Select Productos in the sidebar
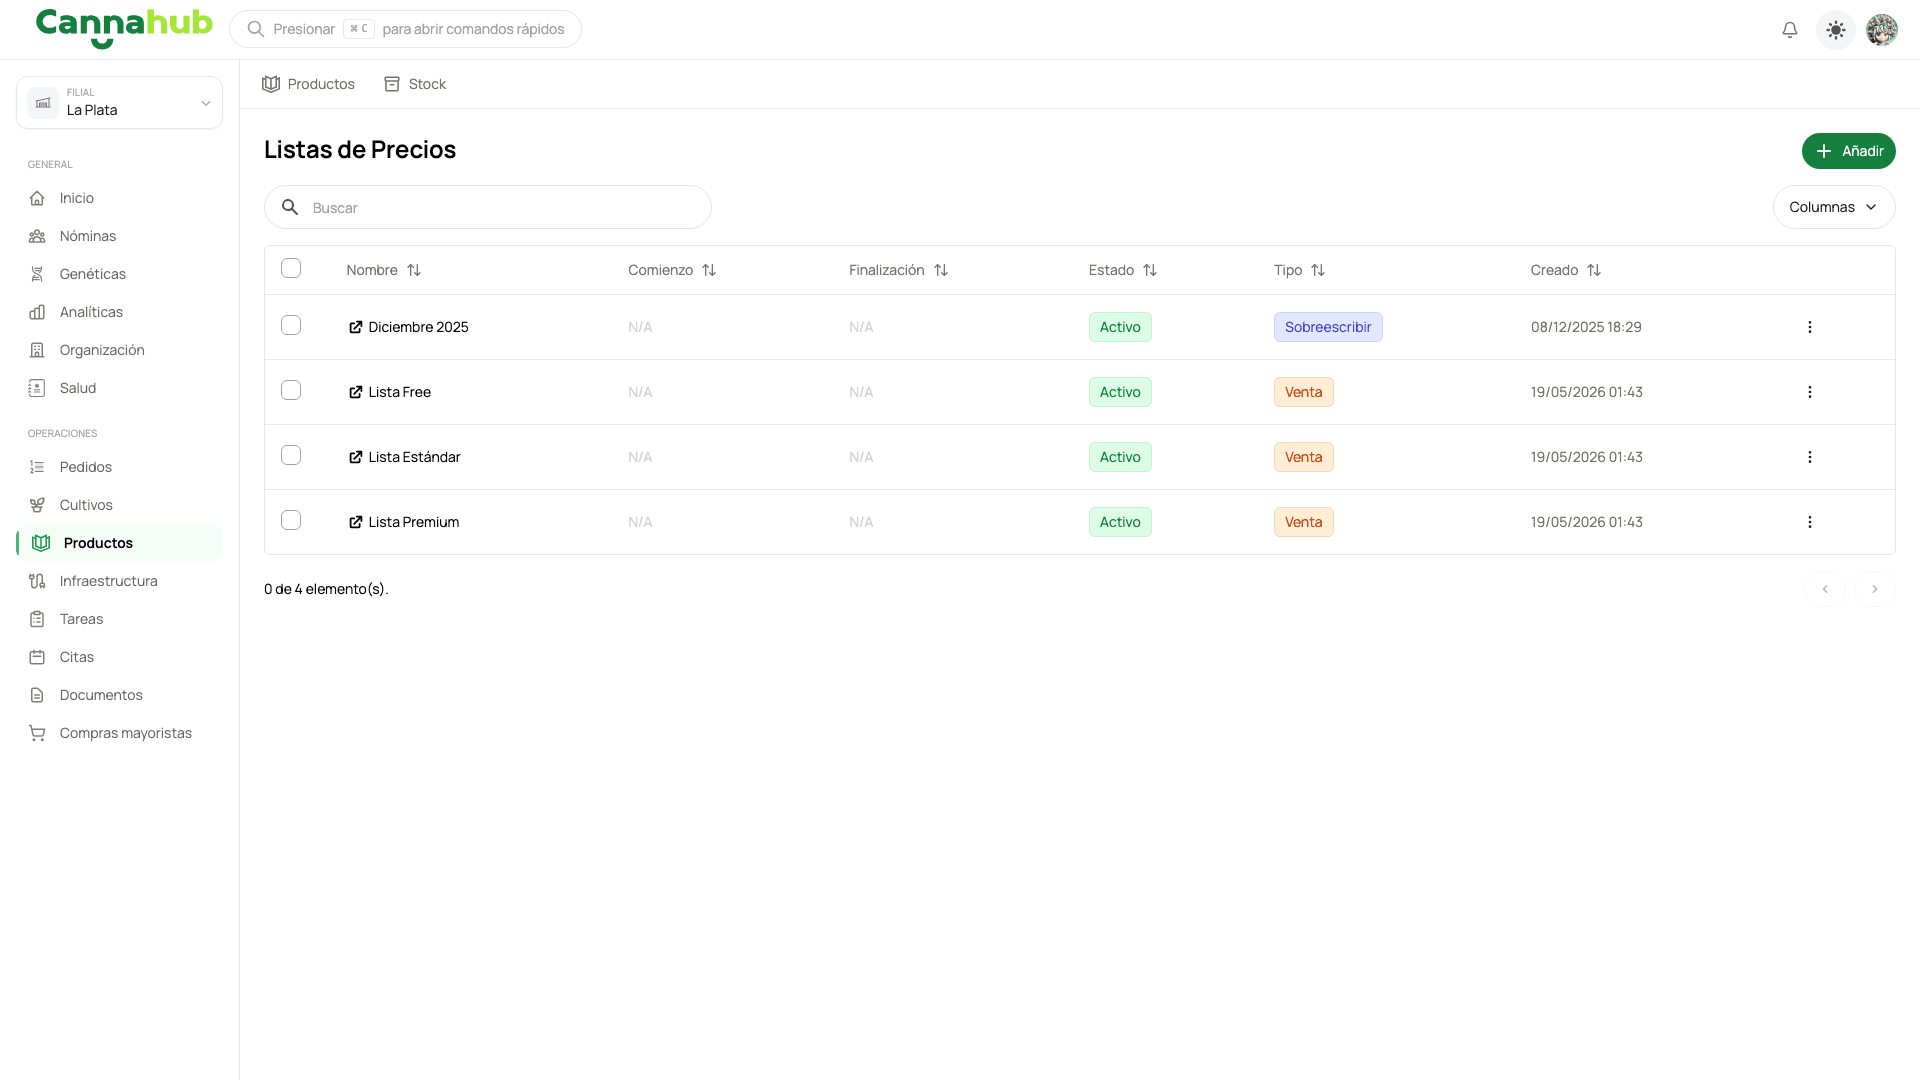The height and width of the screenshot is (1080, 1920). point(119,543)
